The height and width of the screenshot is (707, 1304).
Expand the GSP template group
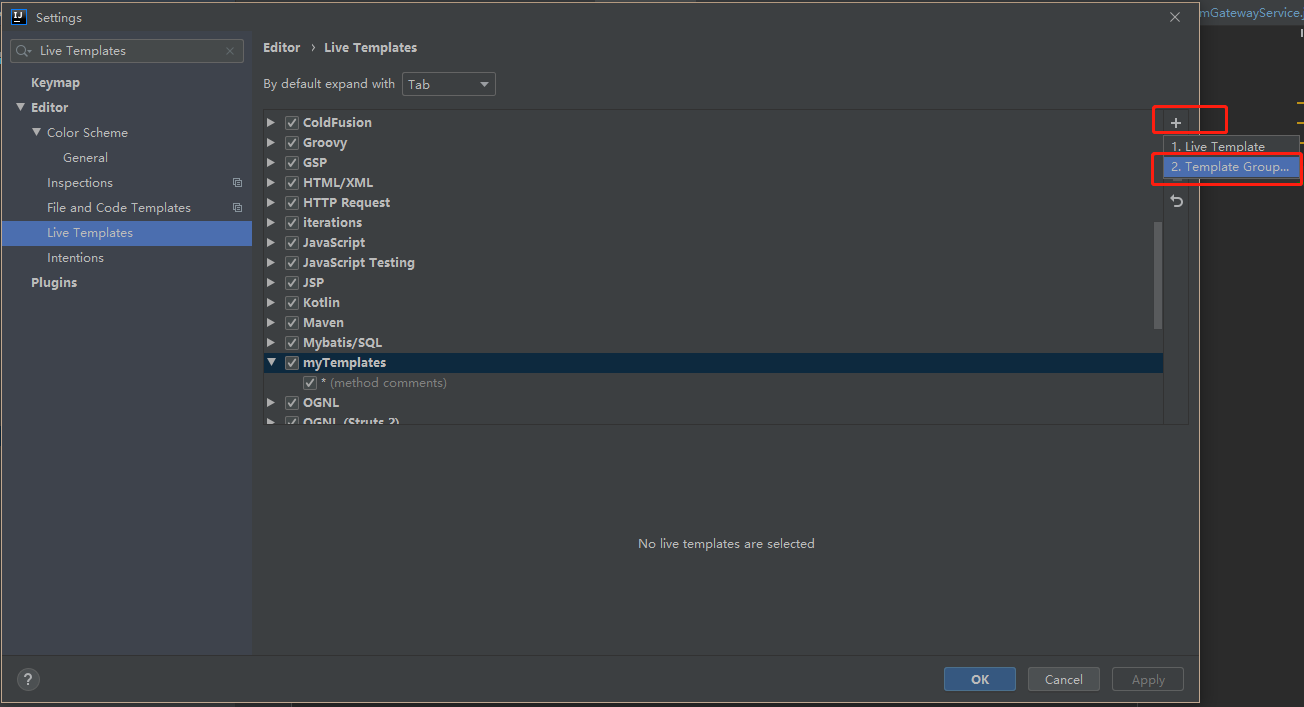click(x=271, y=162)
